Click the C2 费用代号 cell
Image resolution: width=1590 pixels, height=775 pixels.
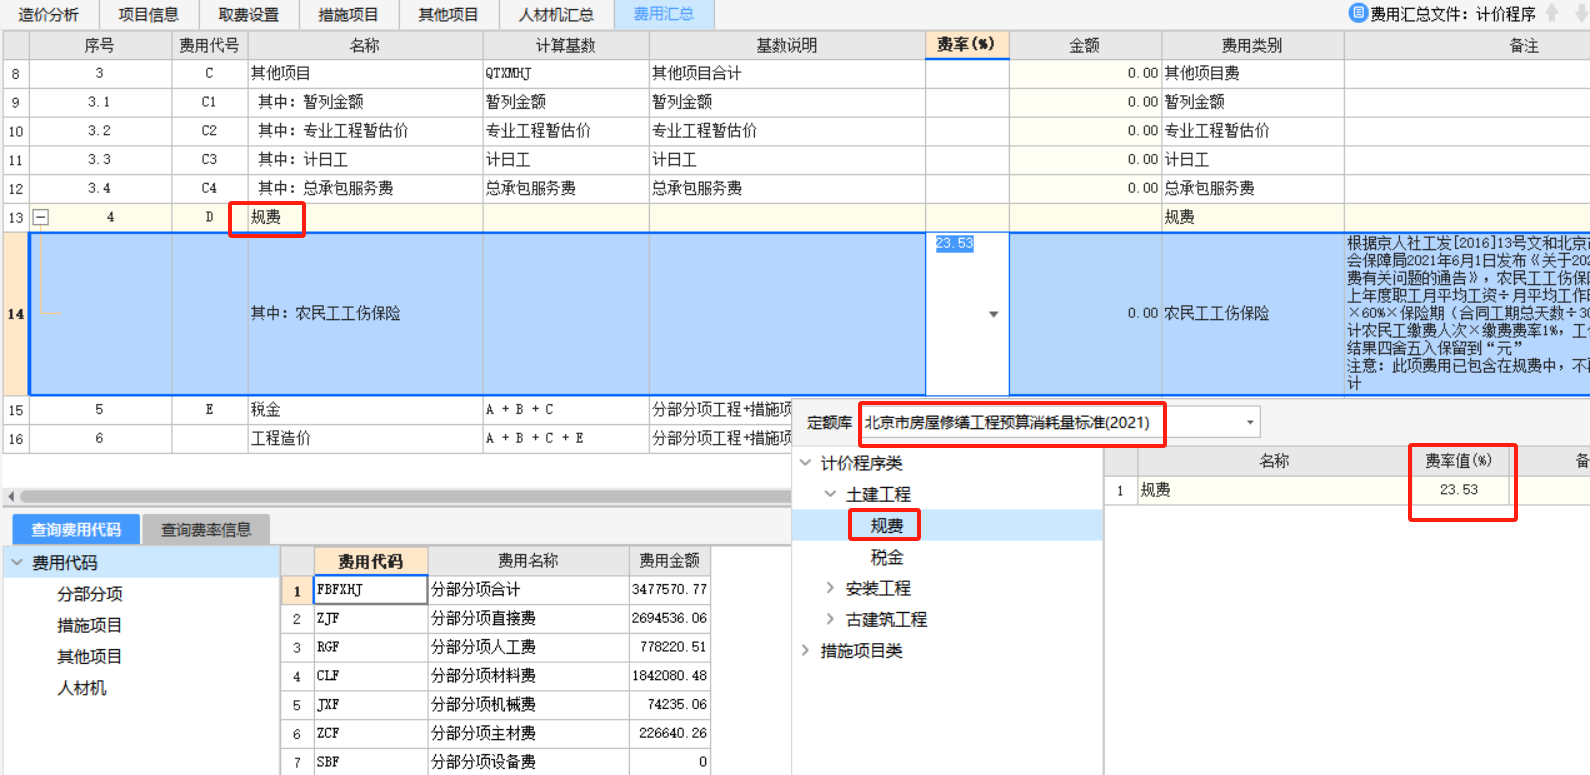pos(209,131)
